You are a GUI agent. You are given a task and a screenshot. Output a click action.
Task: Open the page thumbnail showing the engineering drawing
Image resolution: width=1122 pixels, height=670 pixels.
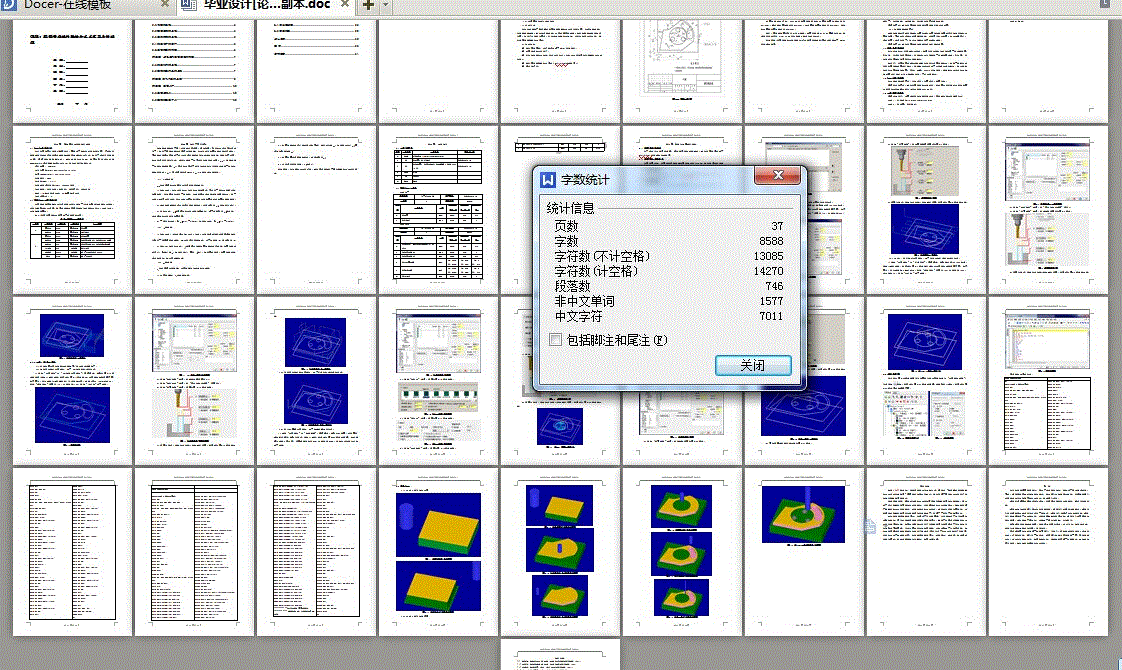coord(682,71)
